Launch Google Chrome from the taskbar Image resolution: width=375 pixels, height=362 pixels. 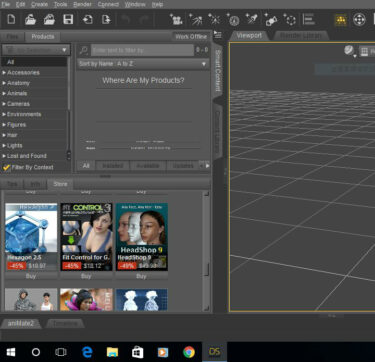[189, 352]
